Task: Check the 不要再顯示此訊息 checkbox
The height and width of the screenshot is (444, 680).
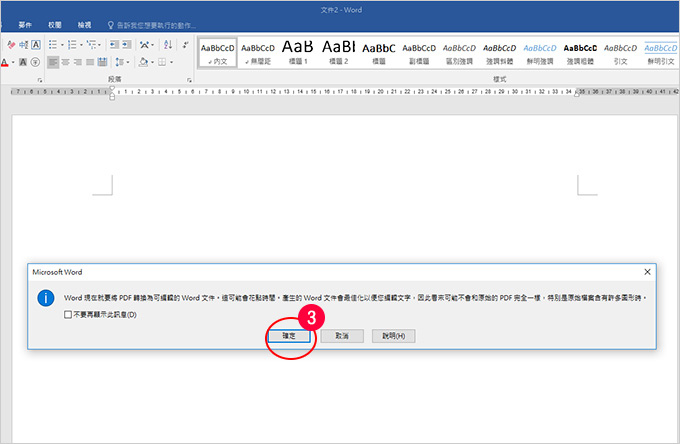Action: click(x=68, y=314)
